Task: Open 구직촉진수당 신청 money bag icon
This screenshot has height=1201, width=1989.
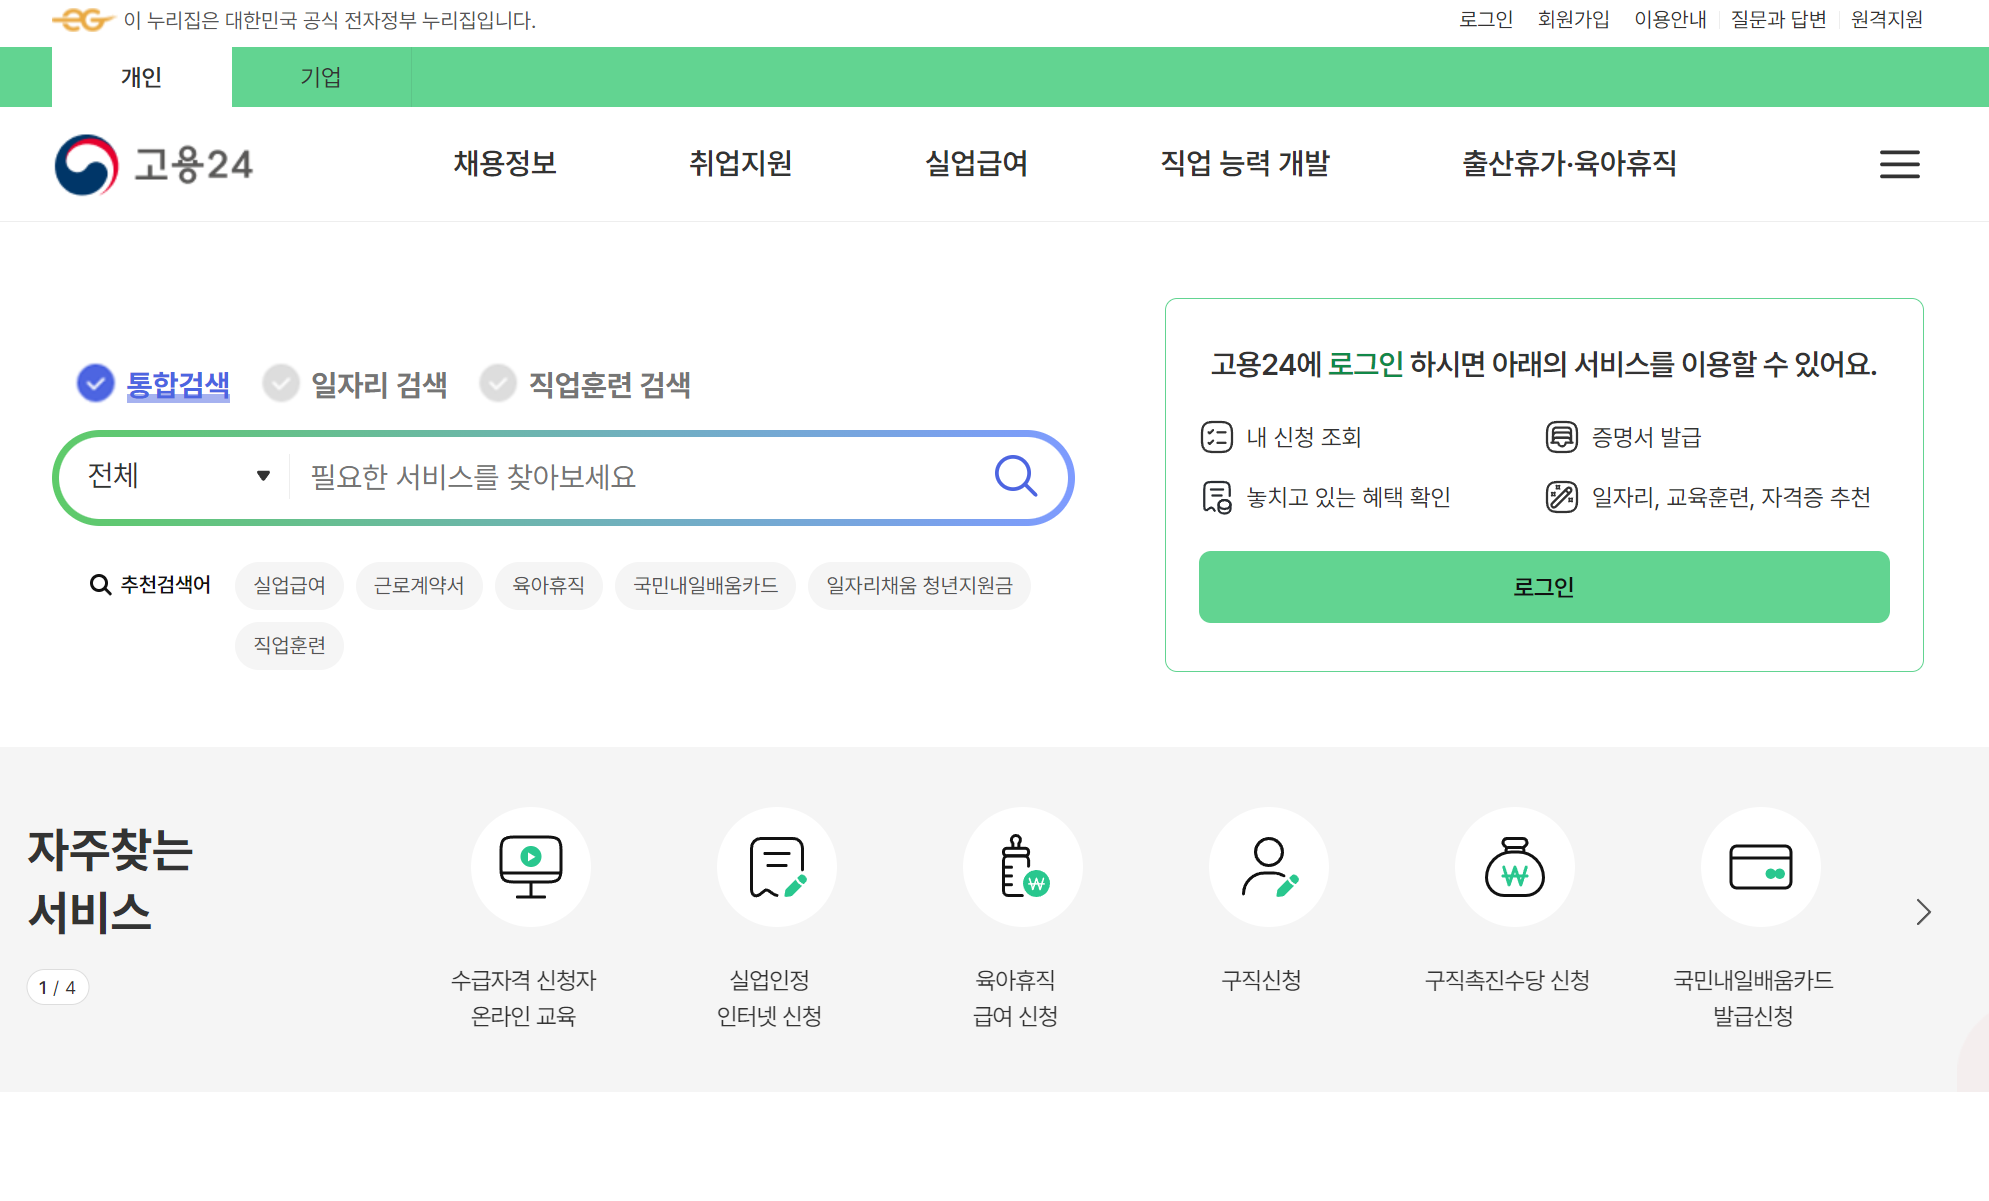Action: tap(1514, 866)
